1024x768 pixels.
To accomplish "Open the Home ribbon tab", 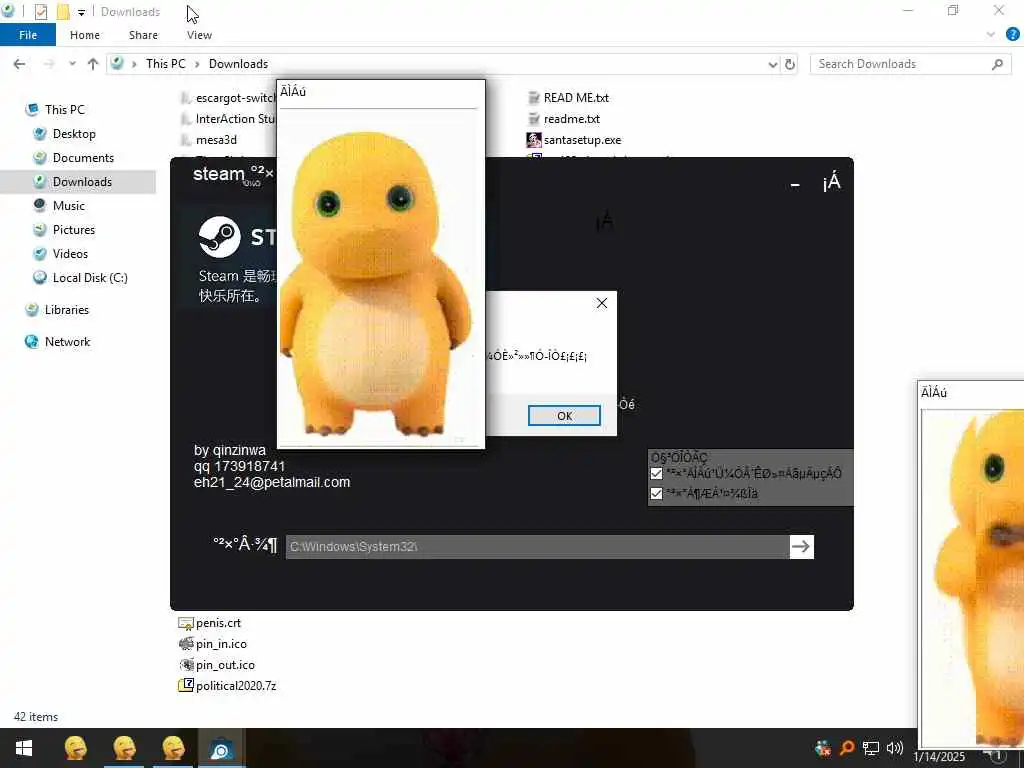I will [x=85, y=35].
